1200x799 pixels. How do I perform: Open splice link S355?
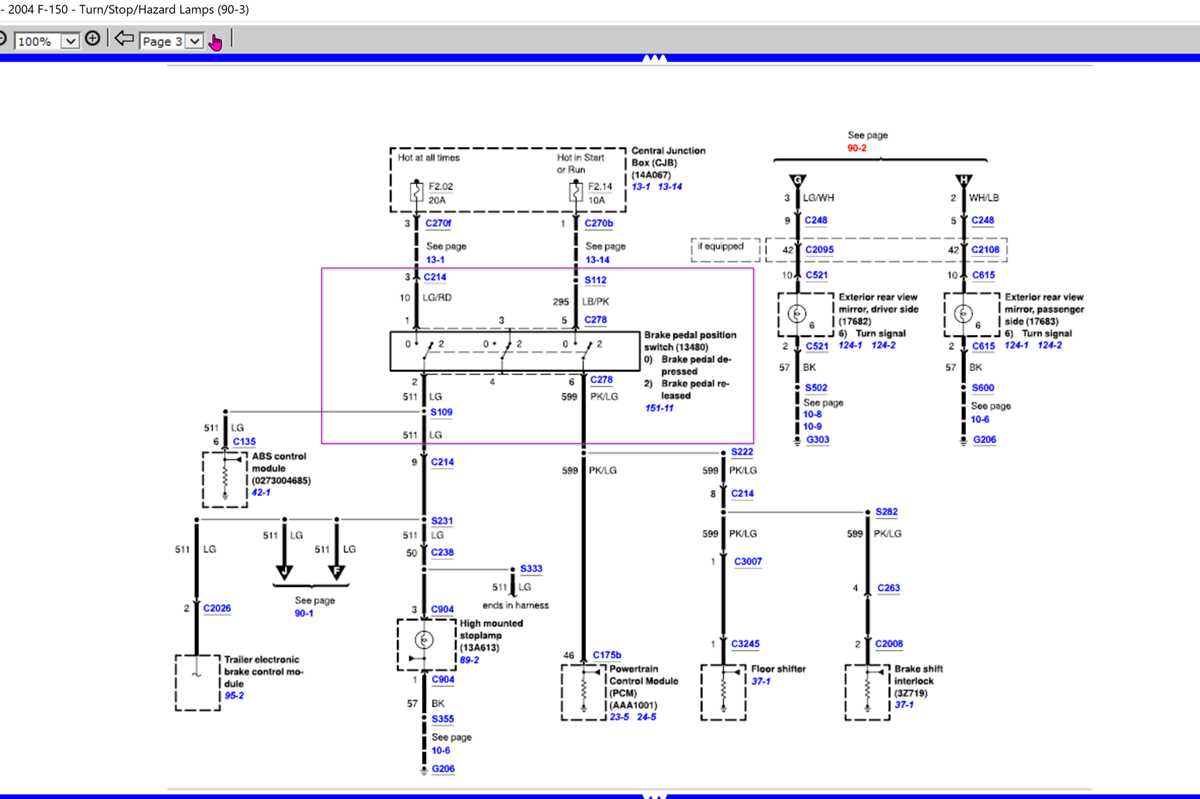click(442, 718)
